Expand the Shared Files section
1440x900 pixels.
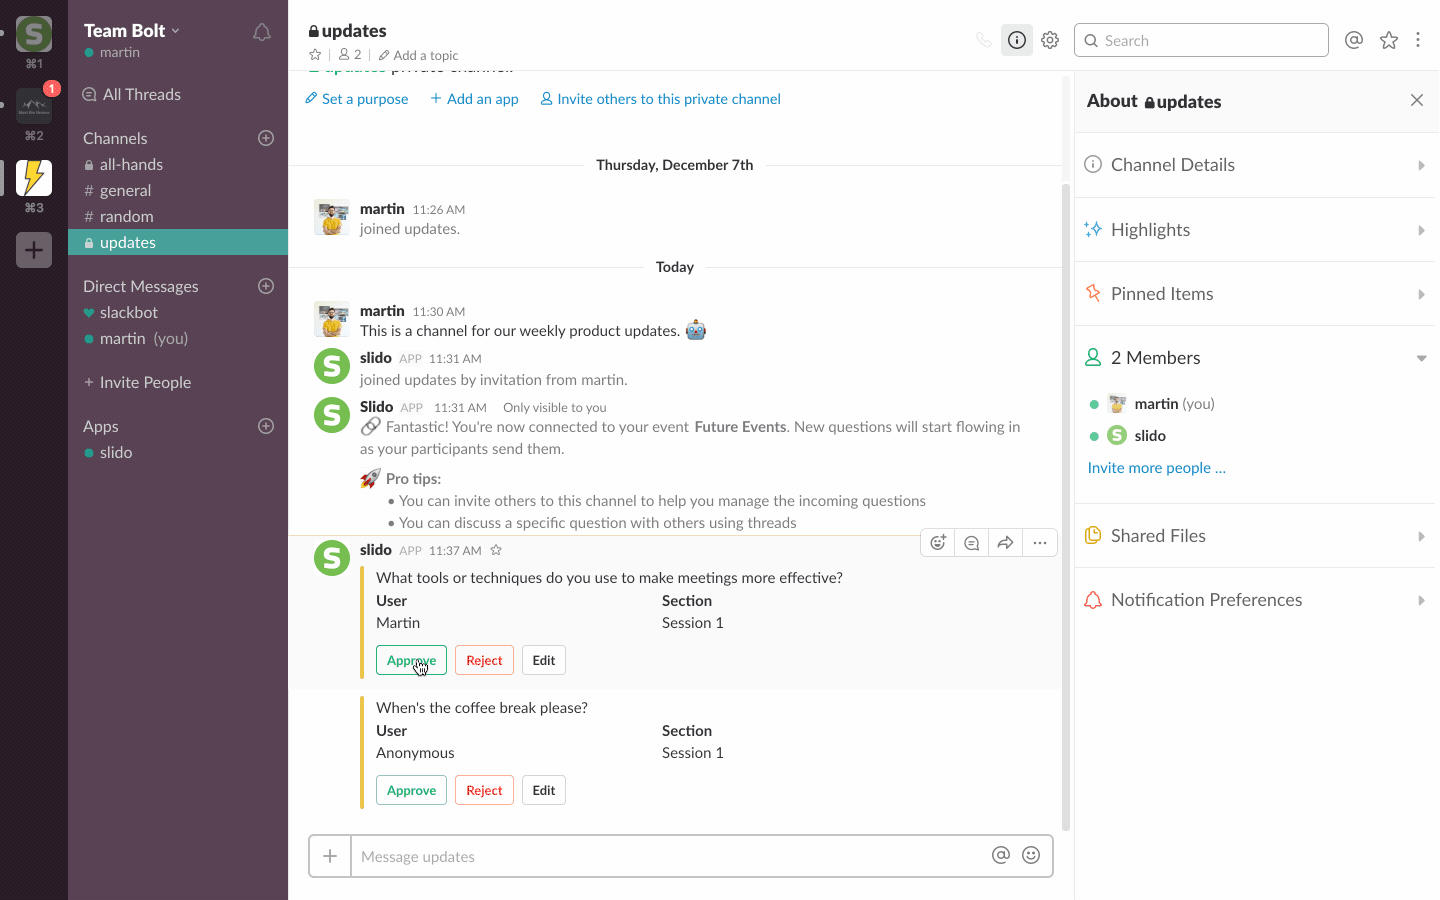[x=1256, y=536]
